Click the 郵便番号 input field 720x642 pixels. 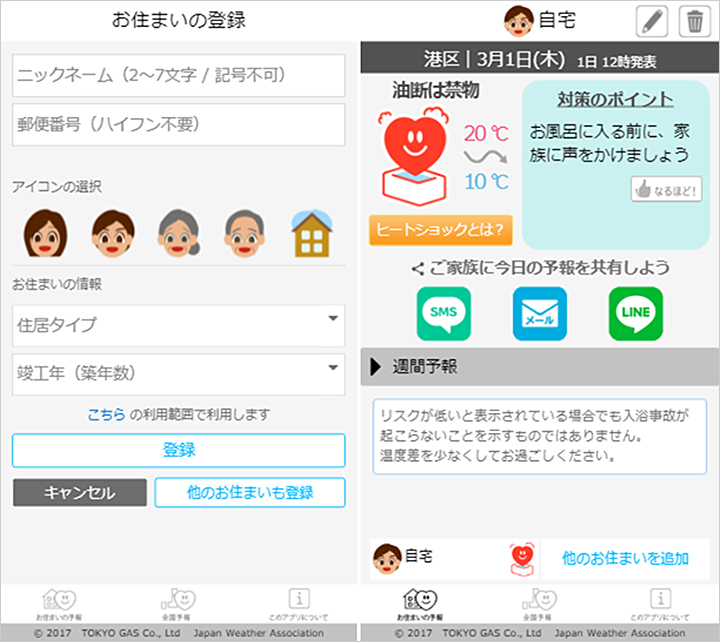click(179, 125)
